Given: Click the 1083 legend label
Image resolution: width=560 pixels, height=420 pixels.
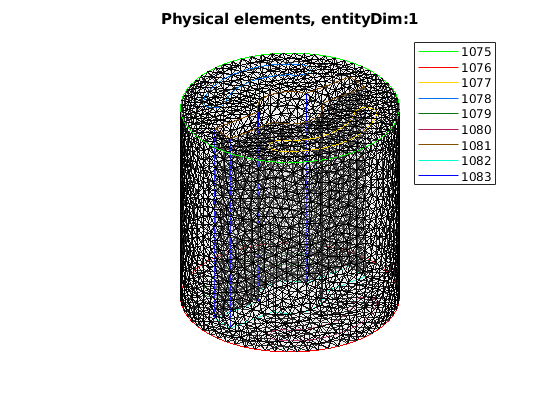Looking at the screenshot, I should coord(476,176).
